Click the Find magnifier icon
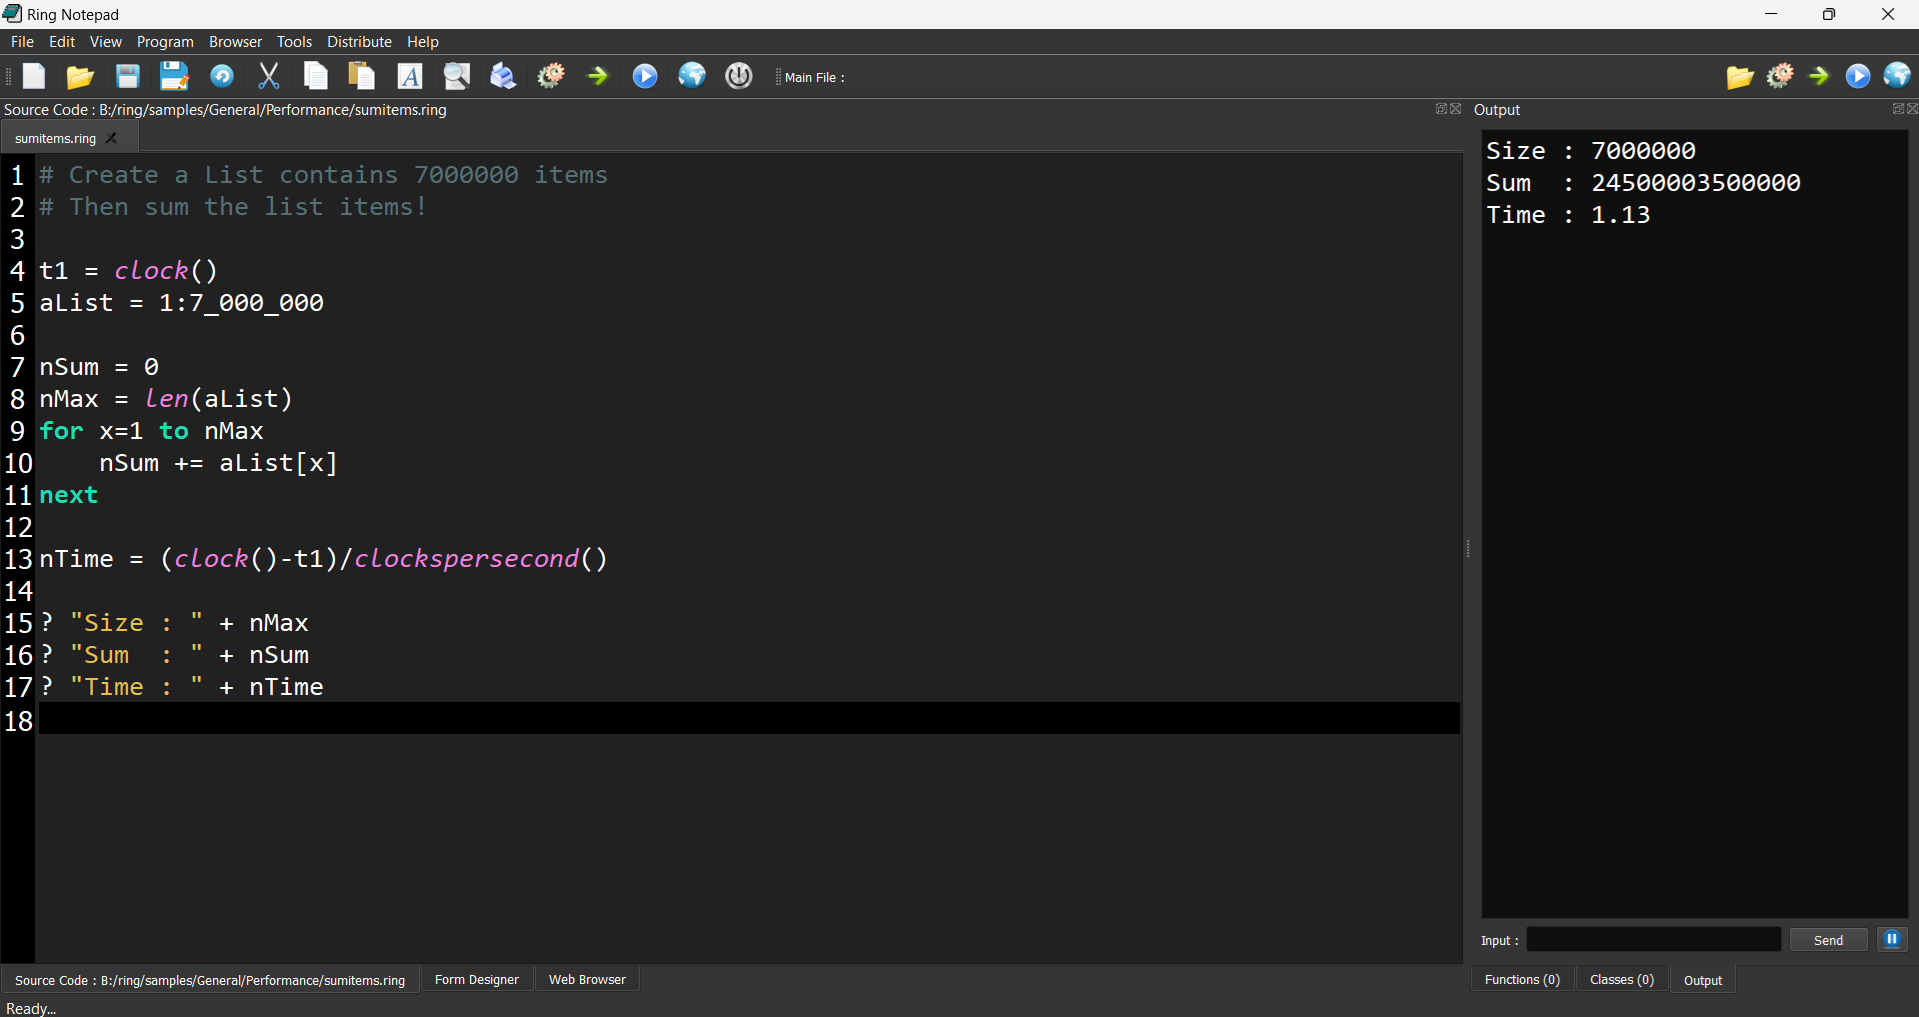This screenshot has width=1919, height=1017. 457,76
